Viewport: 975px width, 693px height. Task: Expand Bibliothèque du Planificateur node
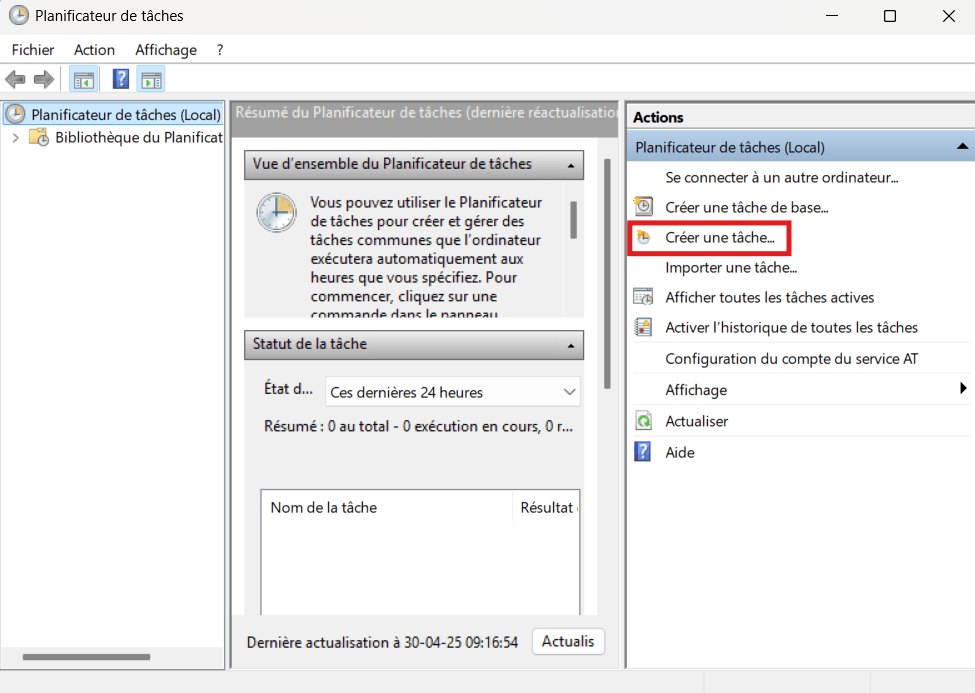tap(18, 135)
